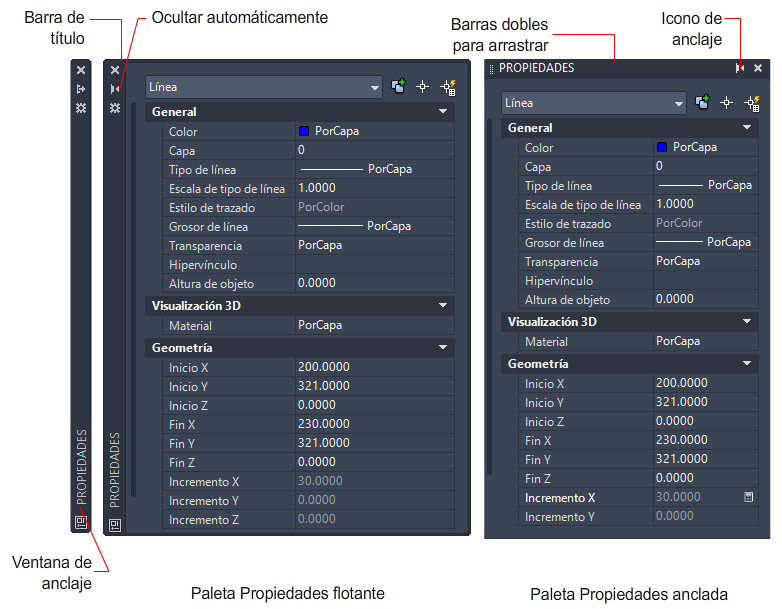
Task: Click blue color swatch in docked palette
Action: click(x=662, y=147)
